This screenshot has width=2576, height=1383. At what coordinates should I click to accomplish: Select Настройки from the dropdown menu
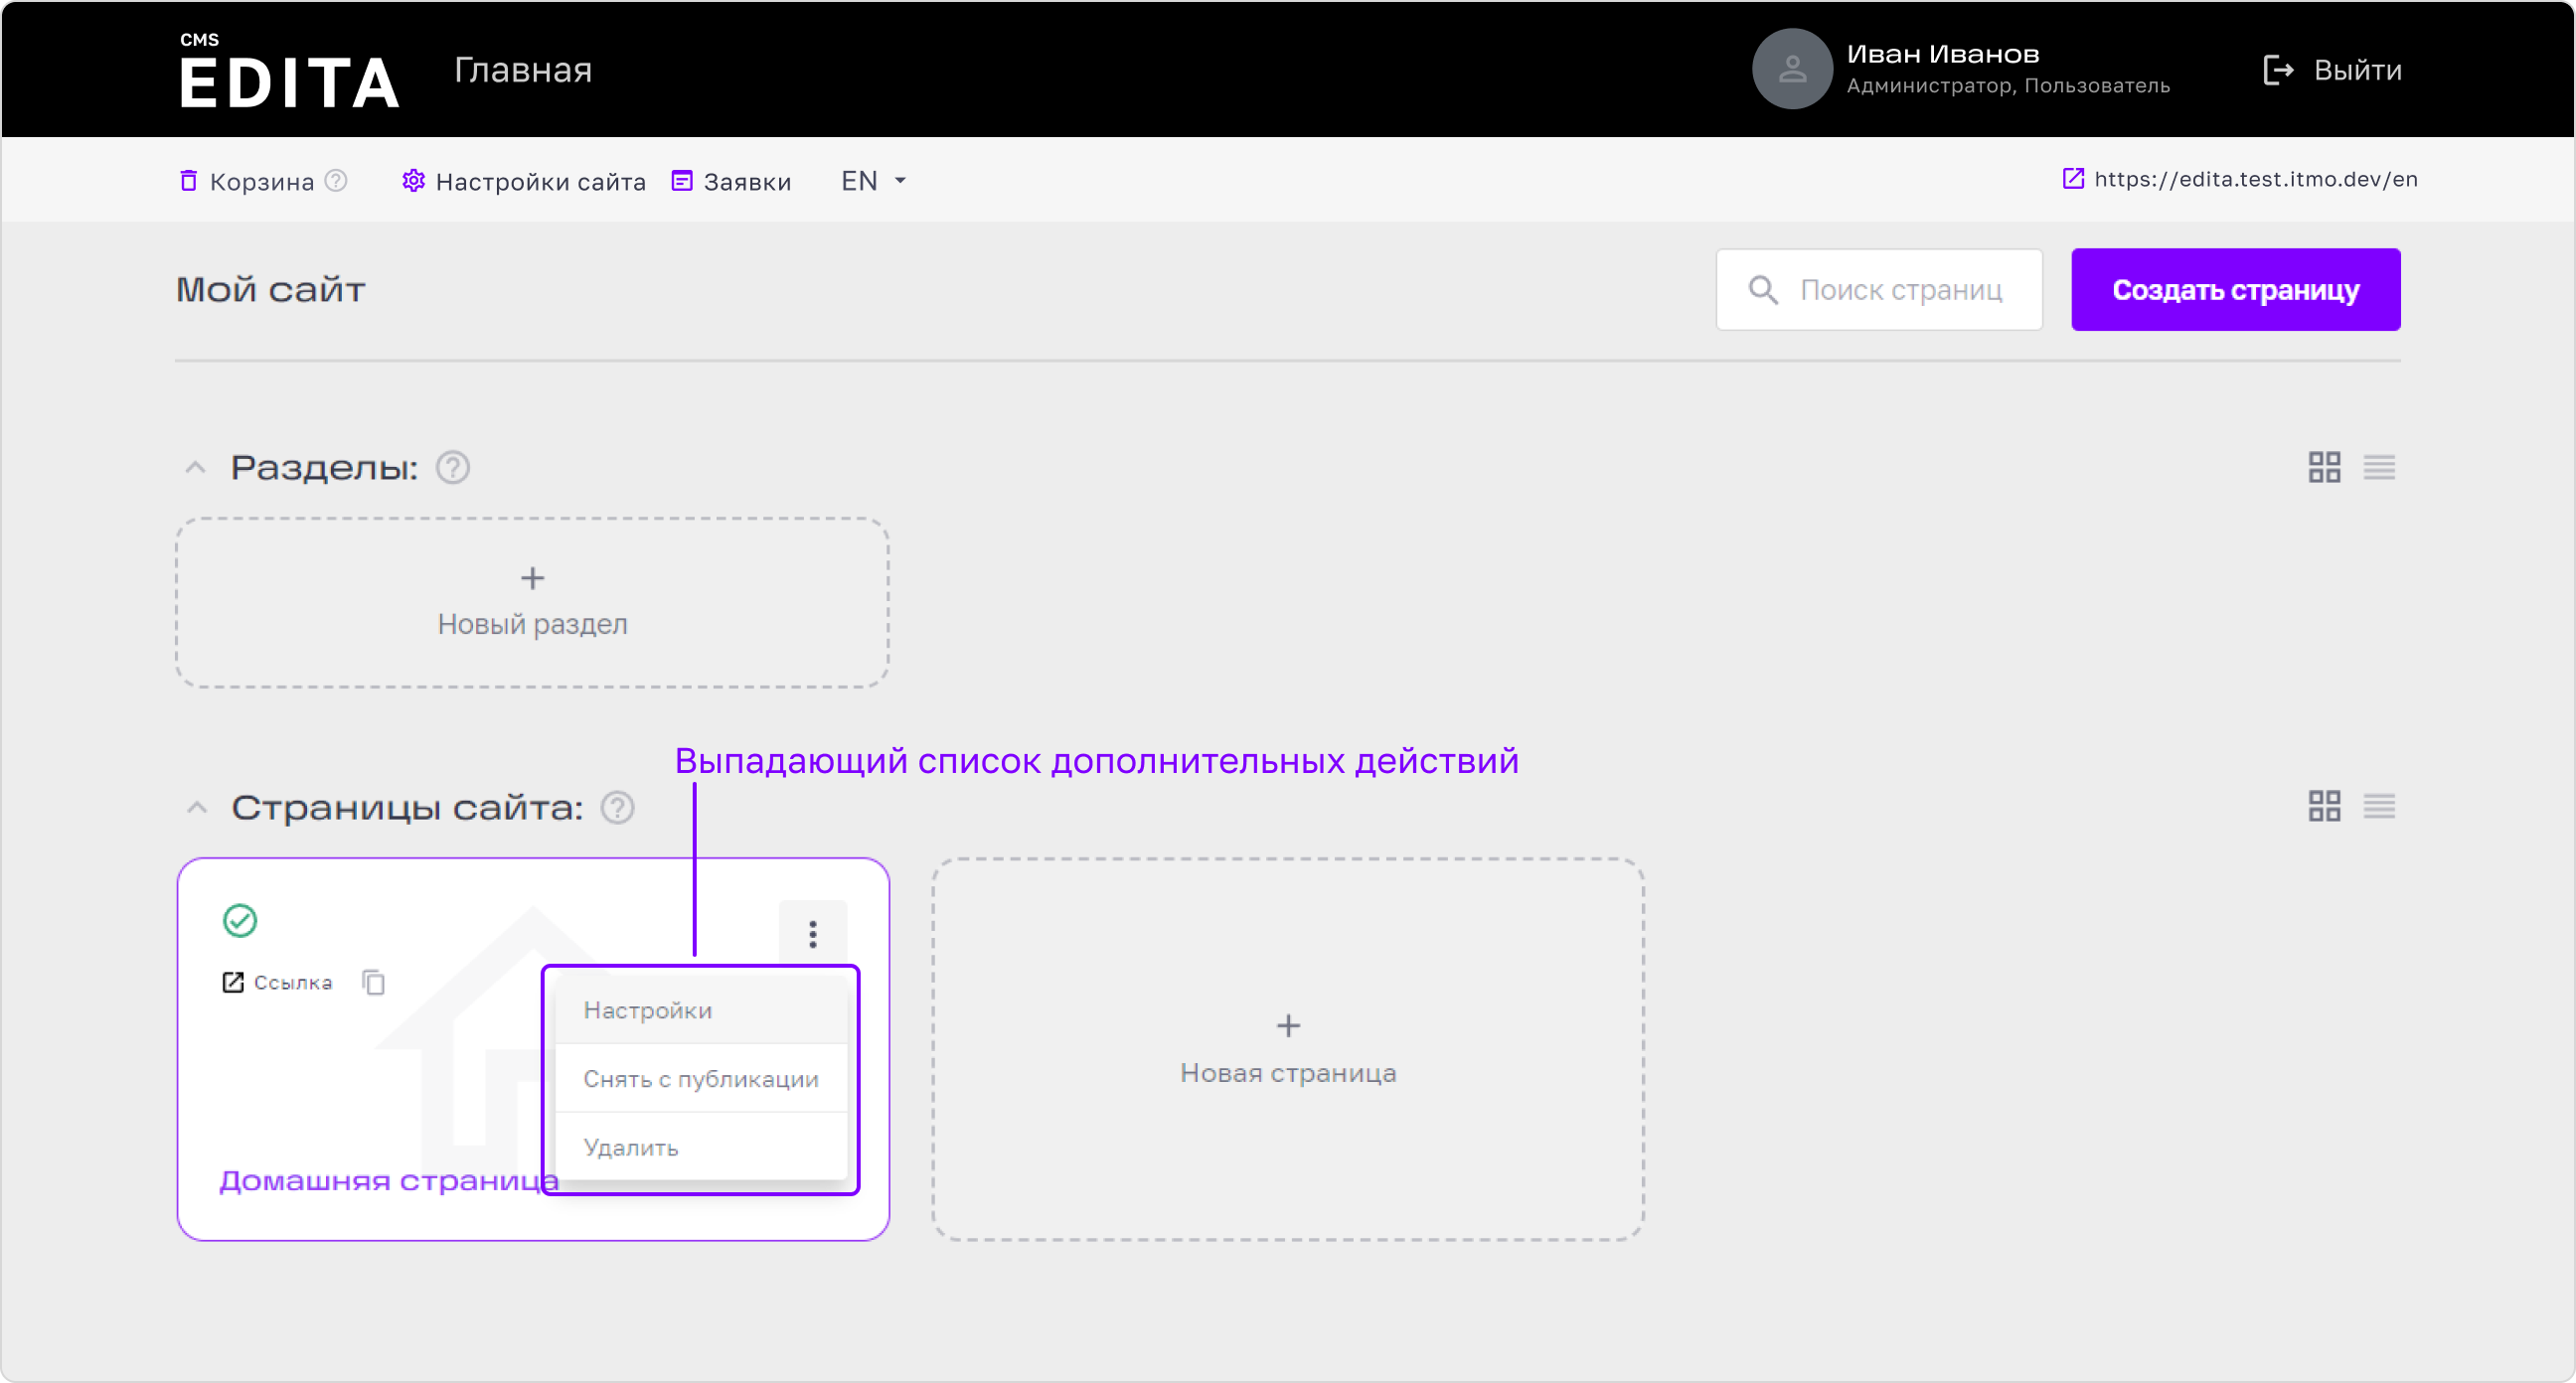coord(700,1011)
